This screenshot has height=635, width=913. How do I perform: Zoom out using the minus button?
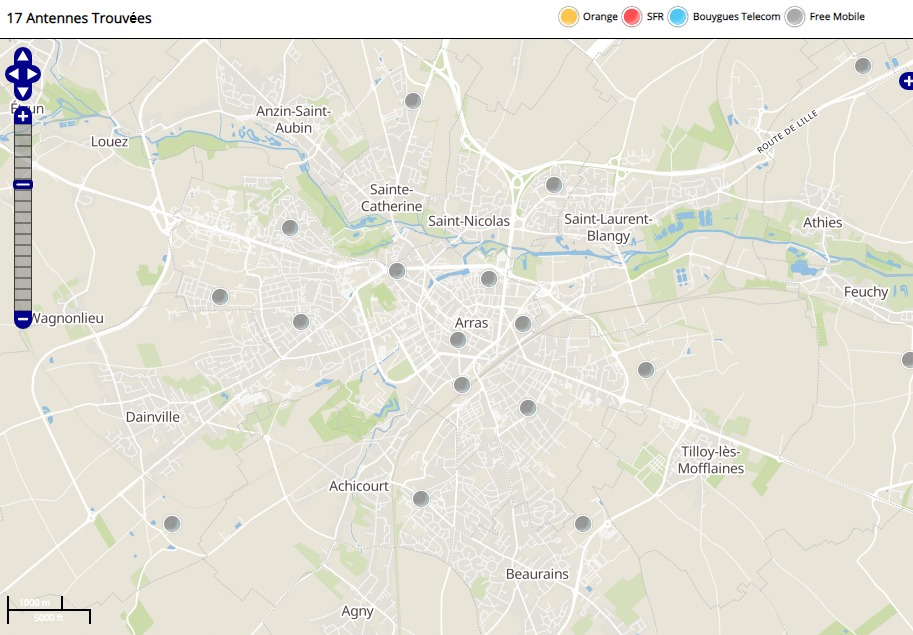23,319
